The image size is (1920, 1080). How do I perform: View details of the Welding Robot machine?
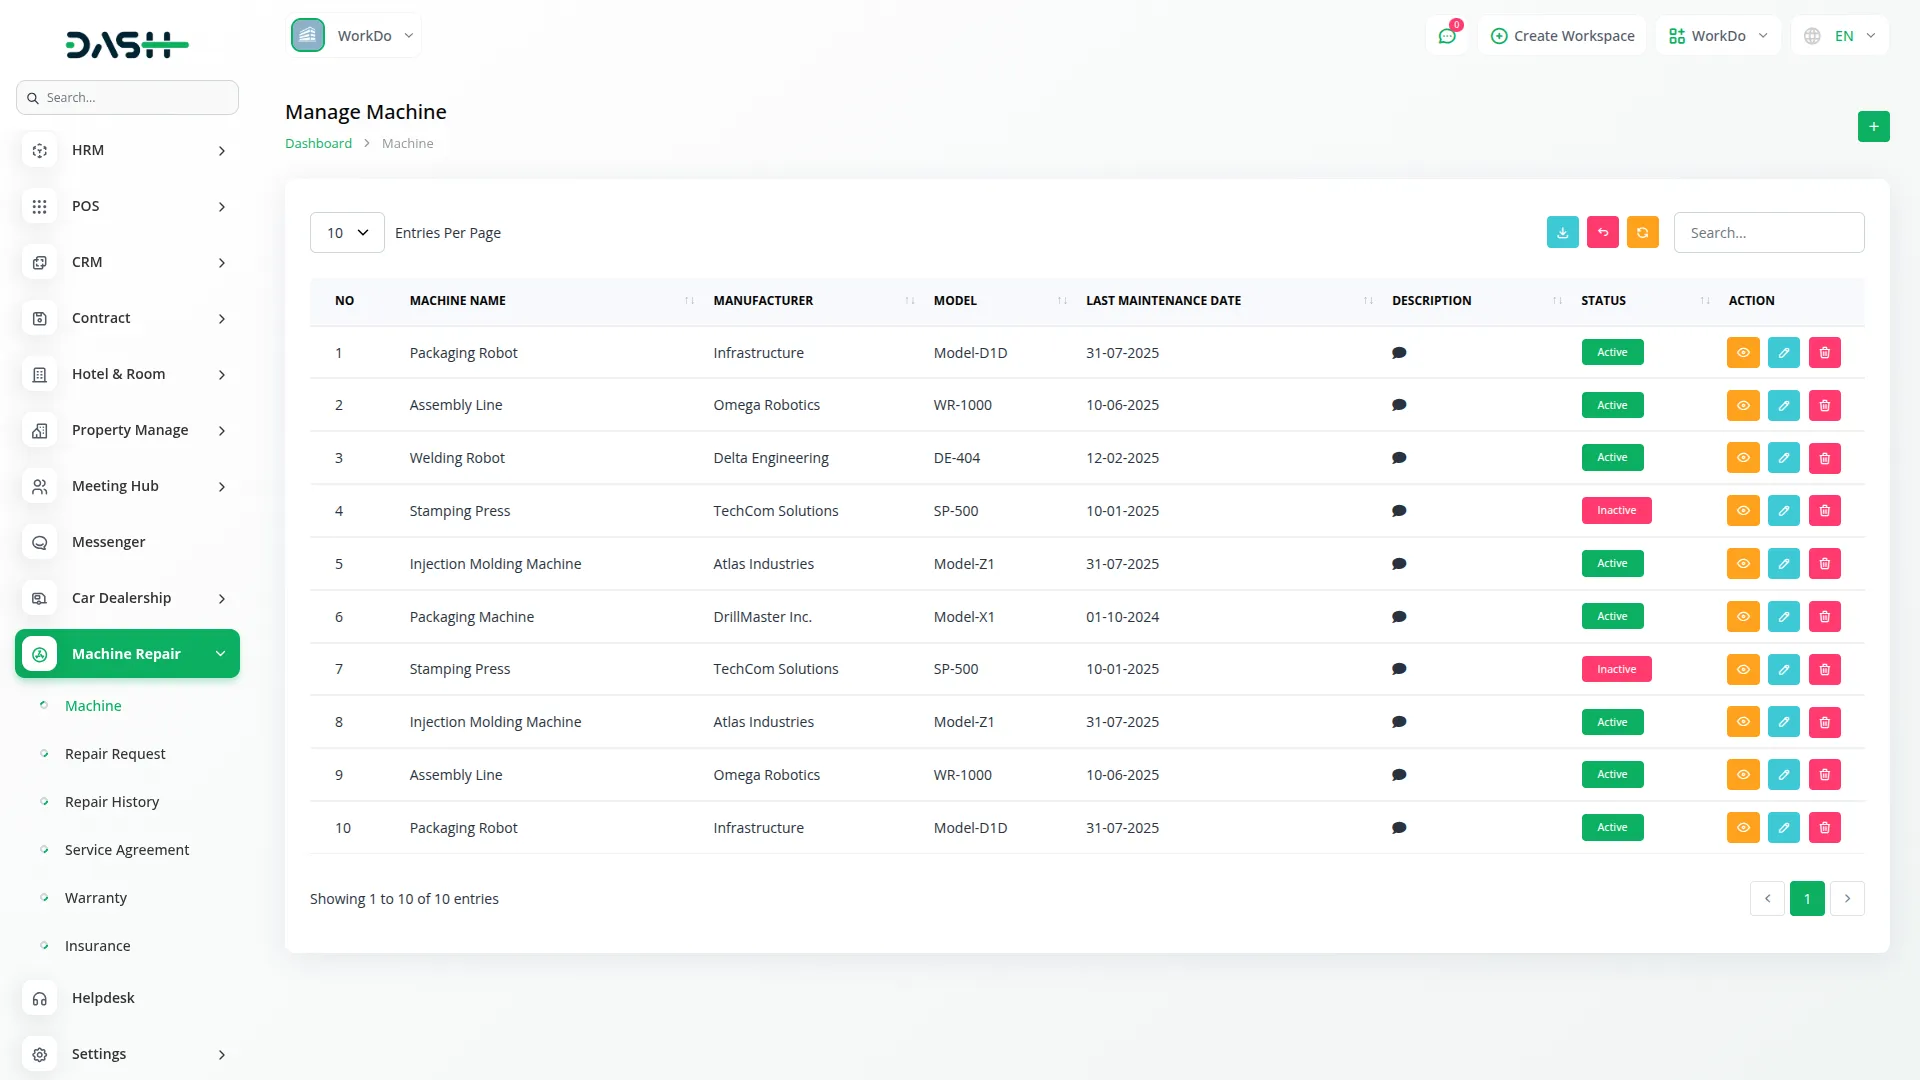[1743, 458]
